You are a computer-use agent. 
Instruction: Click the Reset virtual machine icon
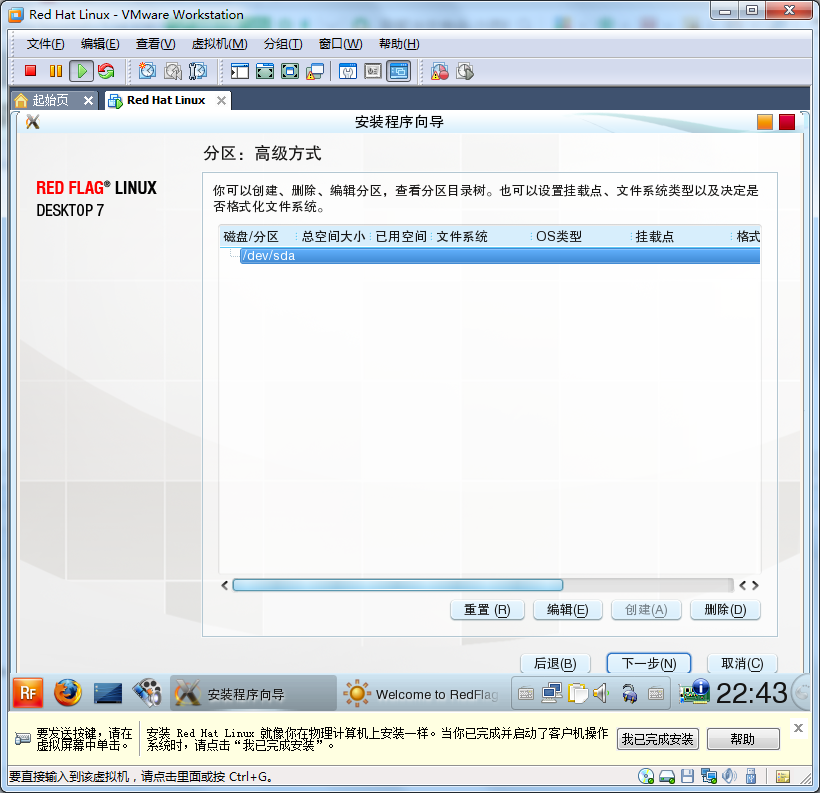coord(106,71)
